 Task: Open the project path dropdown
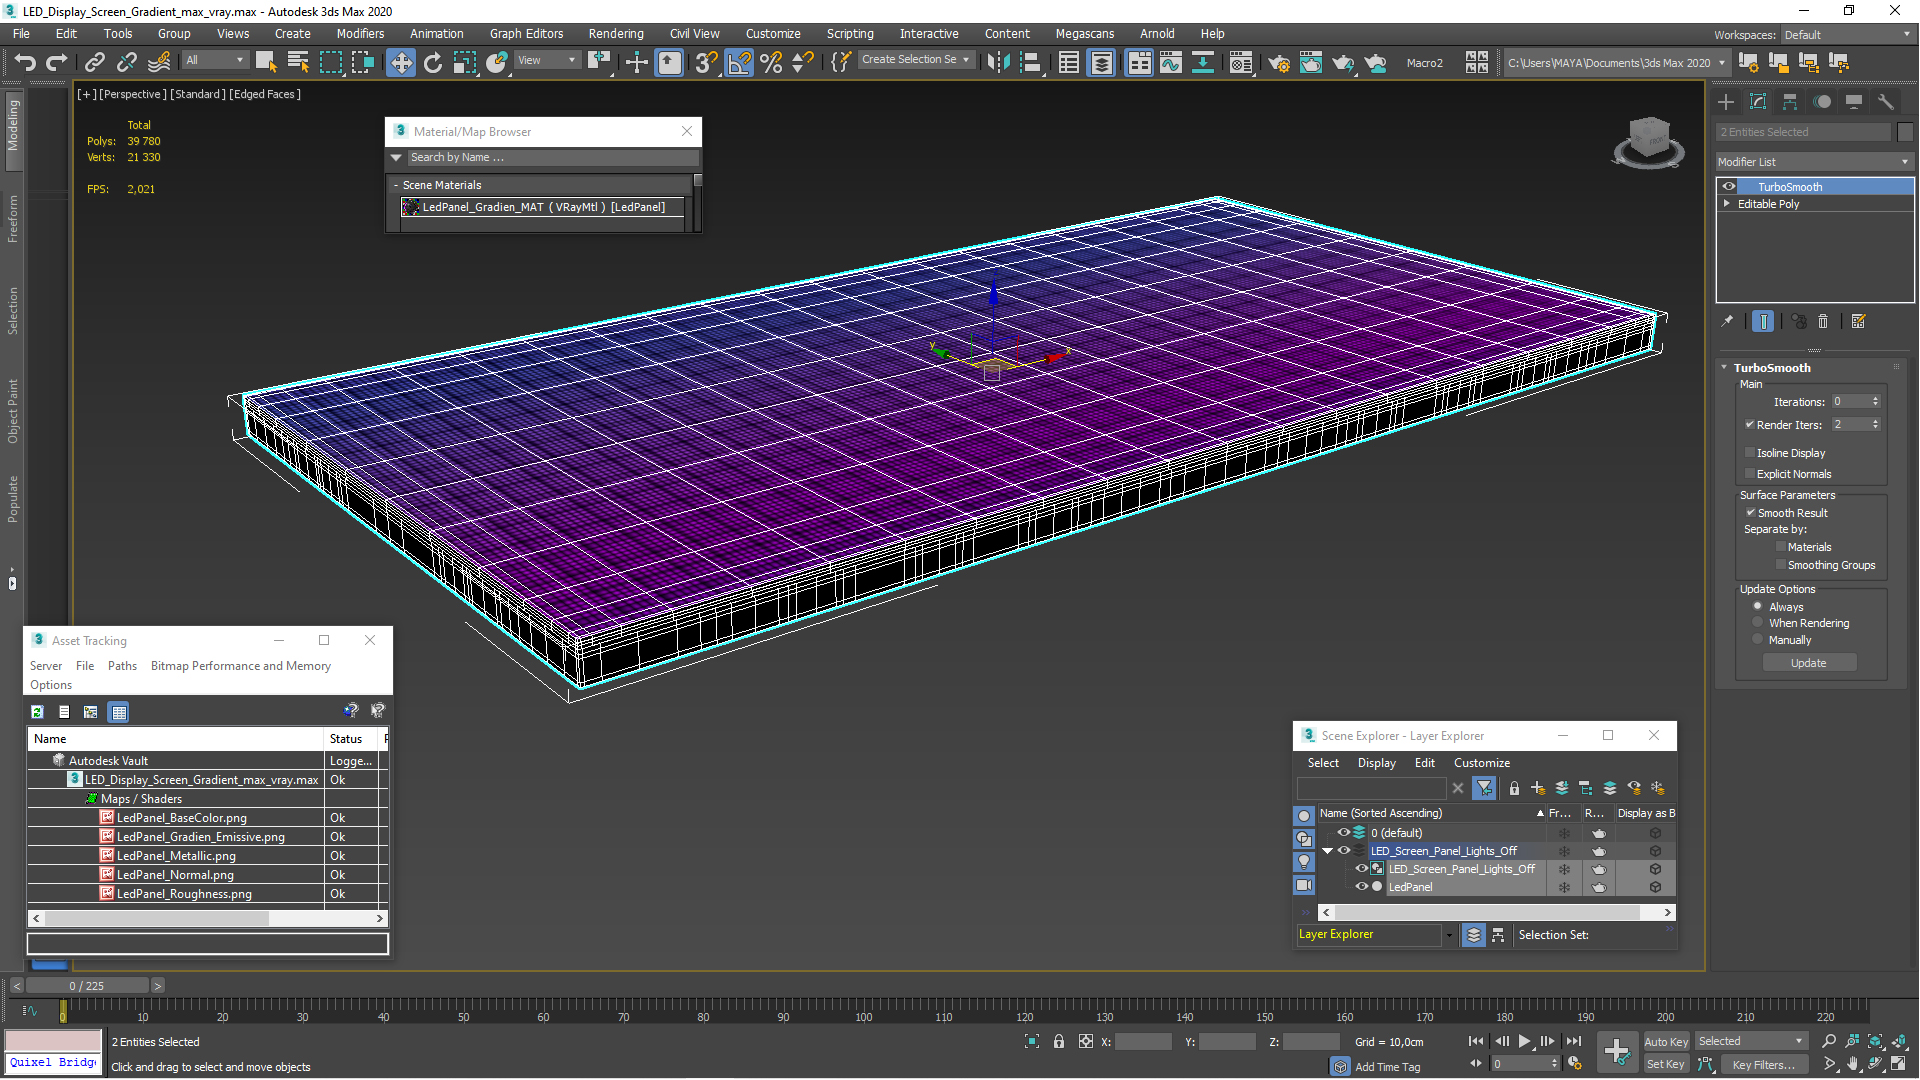(x=1616, y=63)
